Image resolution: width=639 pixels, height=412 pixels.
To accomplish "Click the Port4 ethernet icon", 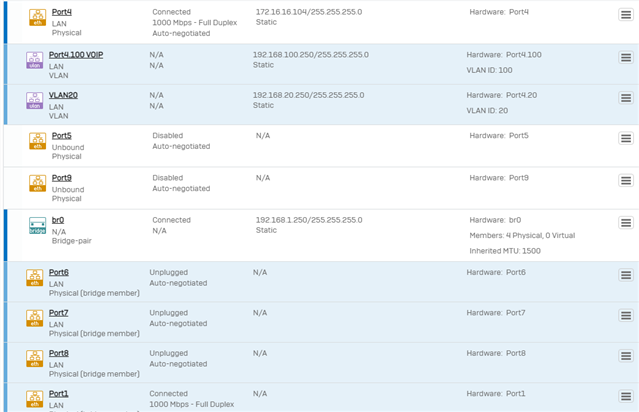I will (x=37, y=18).
